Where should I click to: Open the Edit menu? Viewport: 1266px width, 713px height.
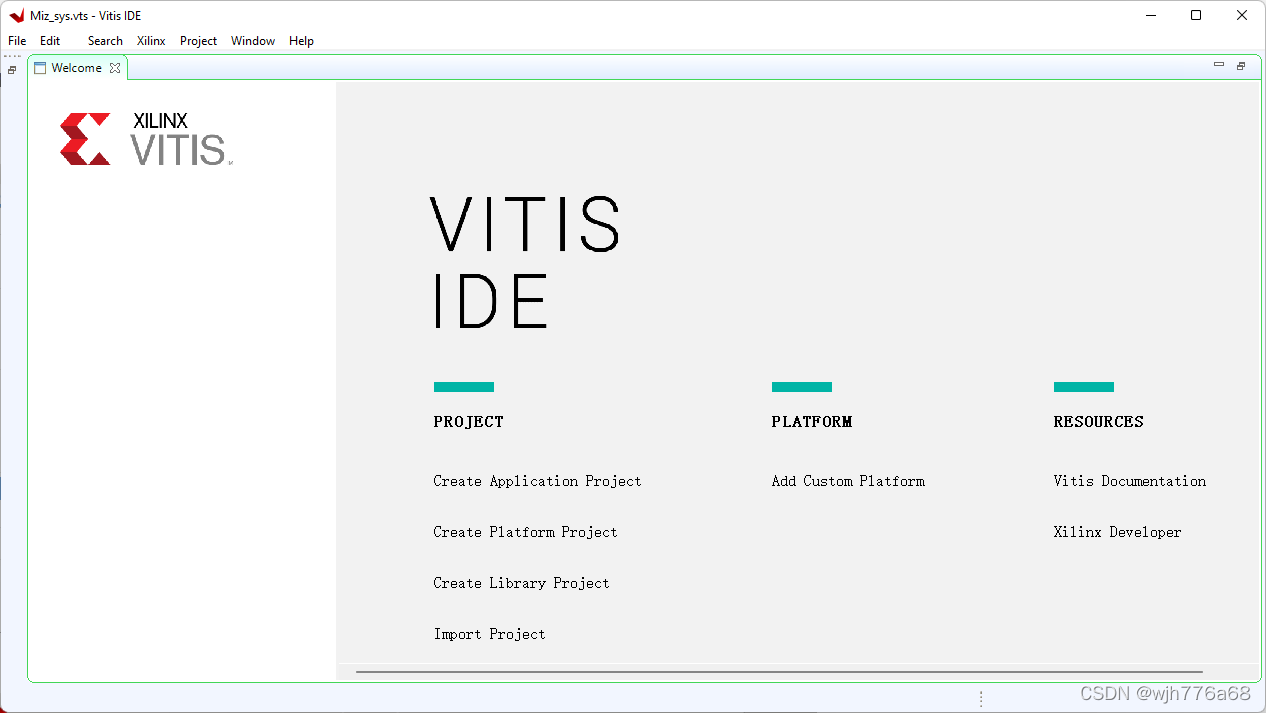tap(50, 41)
